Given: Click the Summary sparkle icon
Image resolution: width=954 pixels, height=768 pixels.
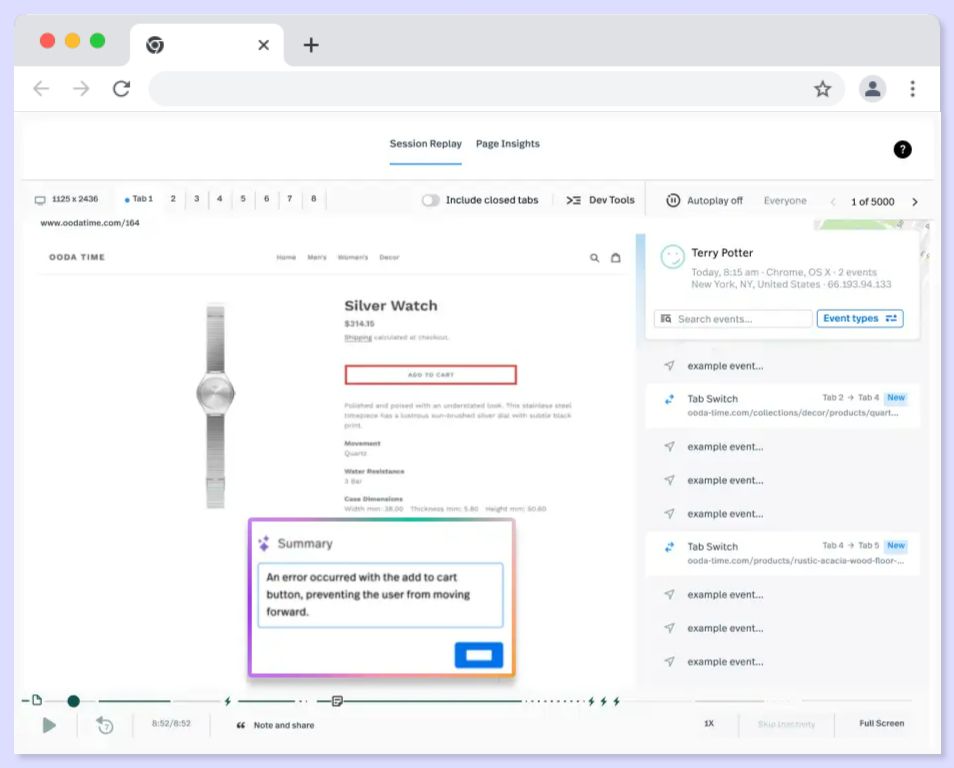Looking at the screenshot, I should click(x=263, y=543).
